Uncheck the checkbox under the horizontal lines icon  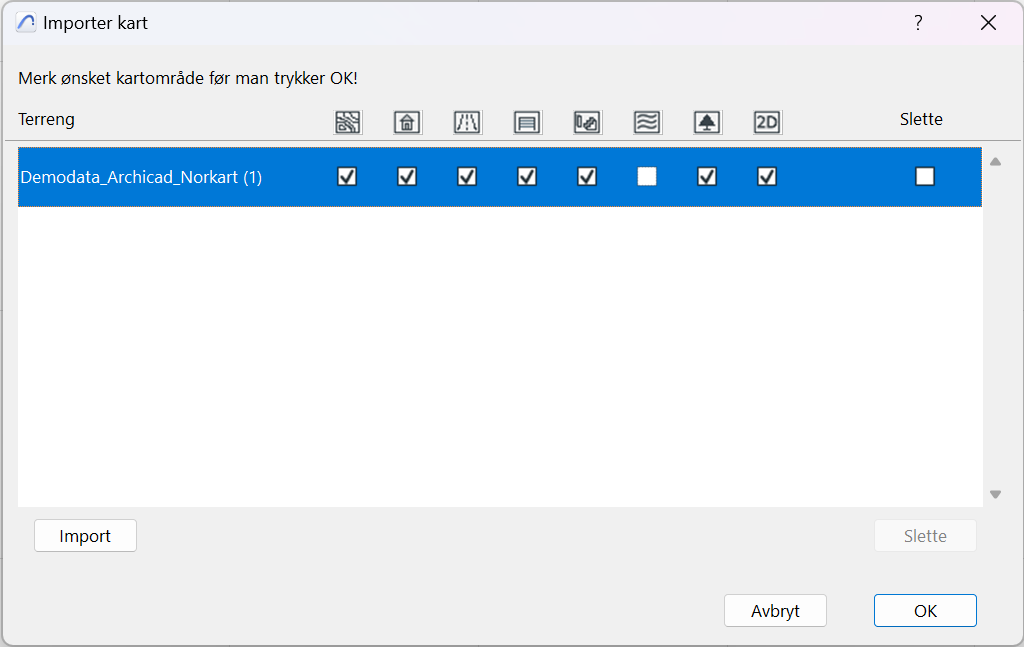527,176
